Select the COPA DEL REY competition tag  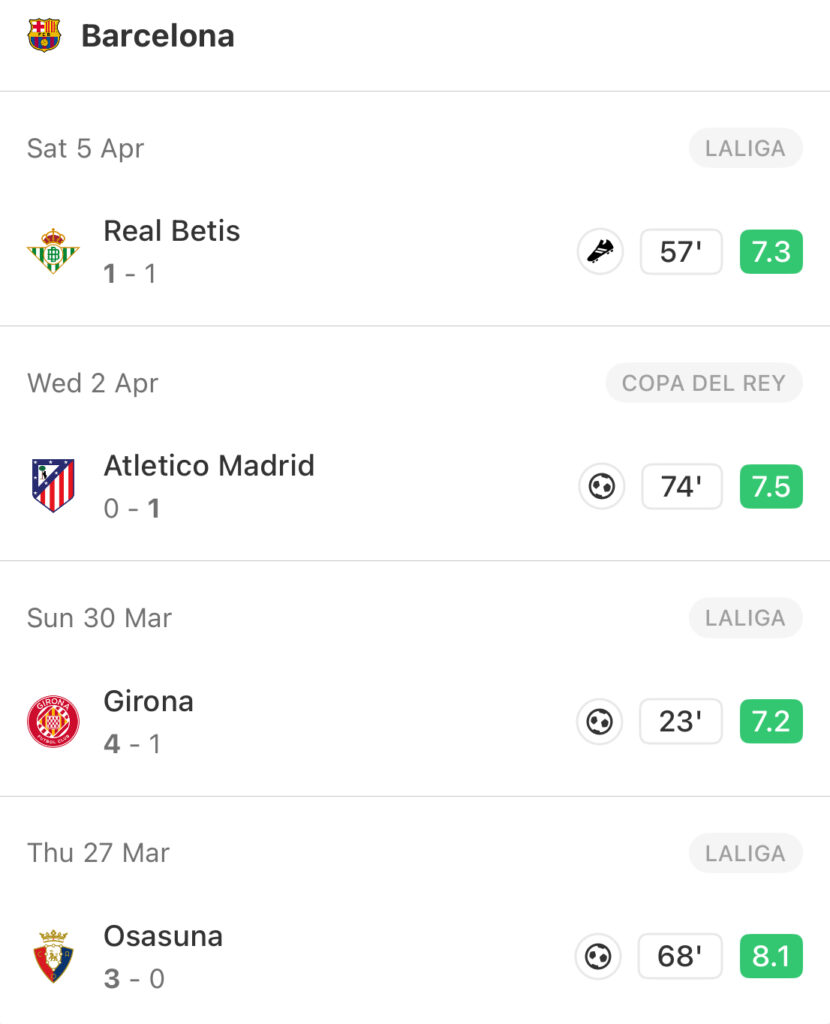pos(704,383)
